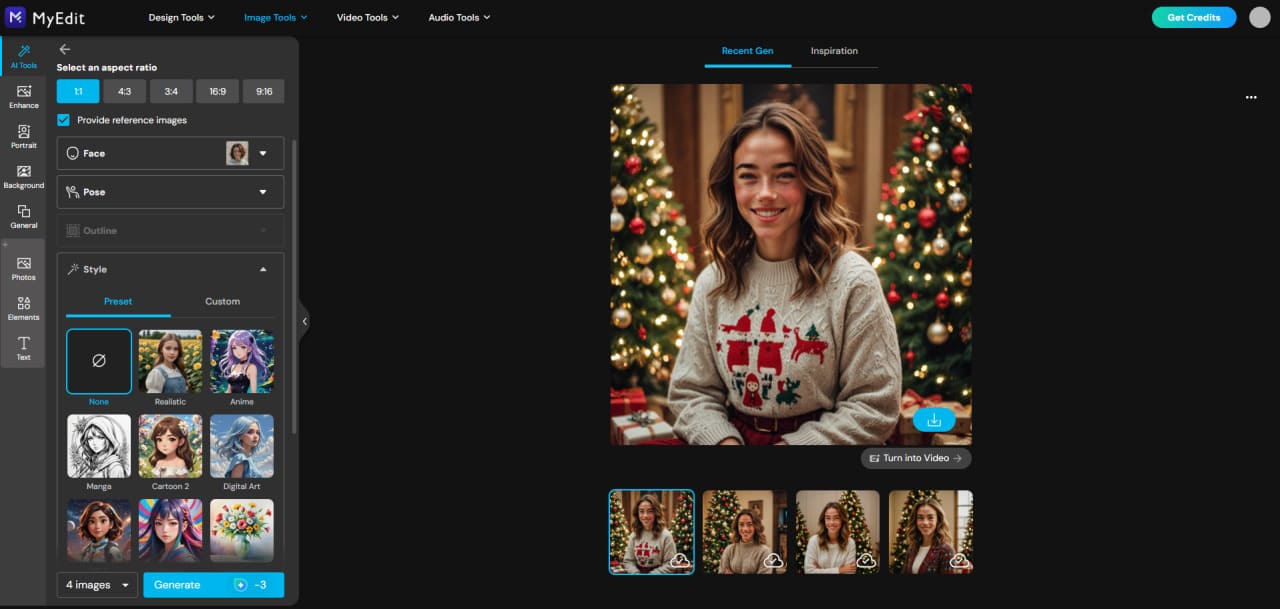
Task: Click the back arrow above aspect ratio options
Action: [65, 47]
